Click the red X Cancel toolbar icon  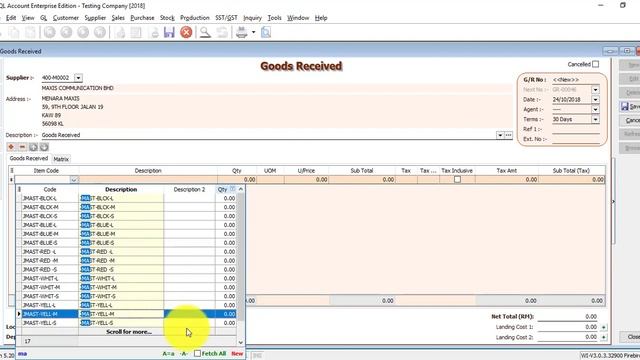pyautogui.click(x=186, y=32)
